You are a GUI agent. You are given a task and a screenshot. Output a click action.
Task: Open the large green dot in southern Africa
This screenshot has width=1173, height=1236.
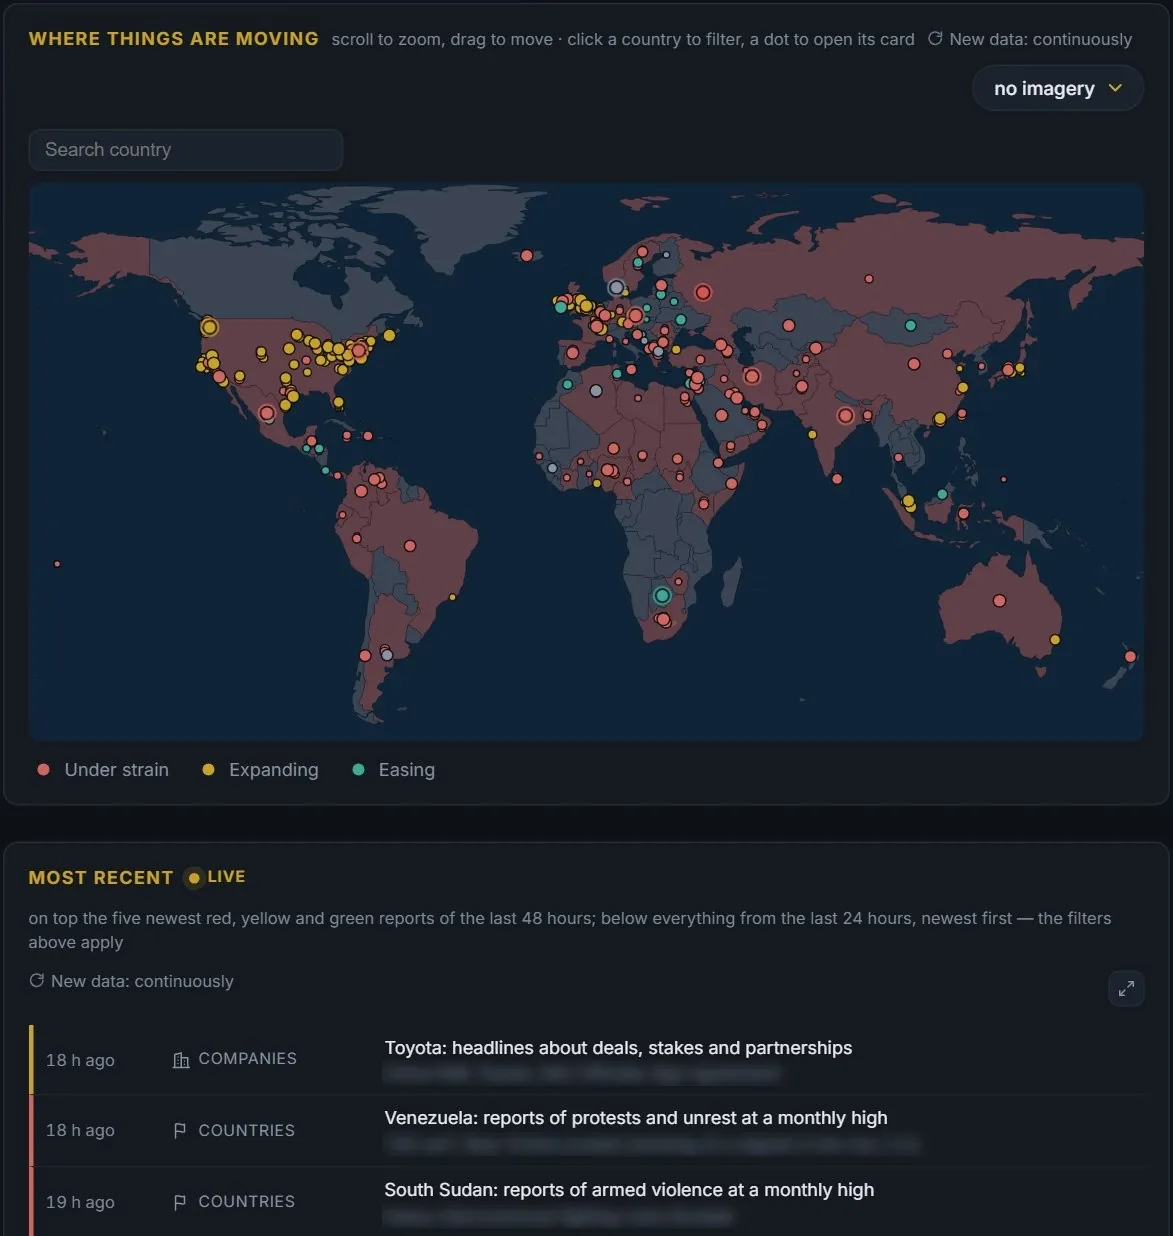pos(662,596)
